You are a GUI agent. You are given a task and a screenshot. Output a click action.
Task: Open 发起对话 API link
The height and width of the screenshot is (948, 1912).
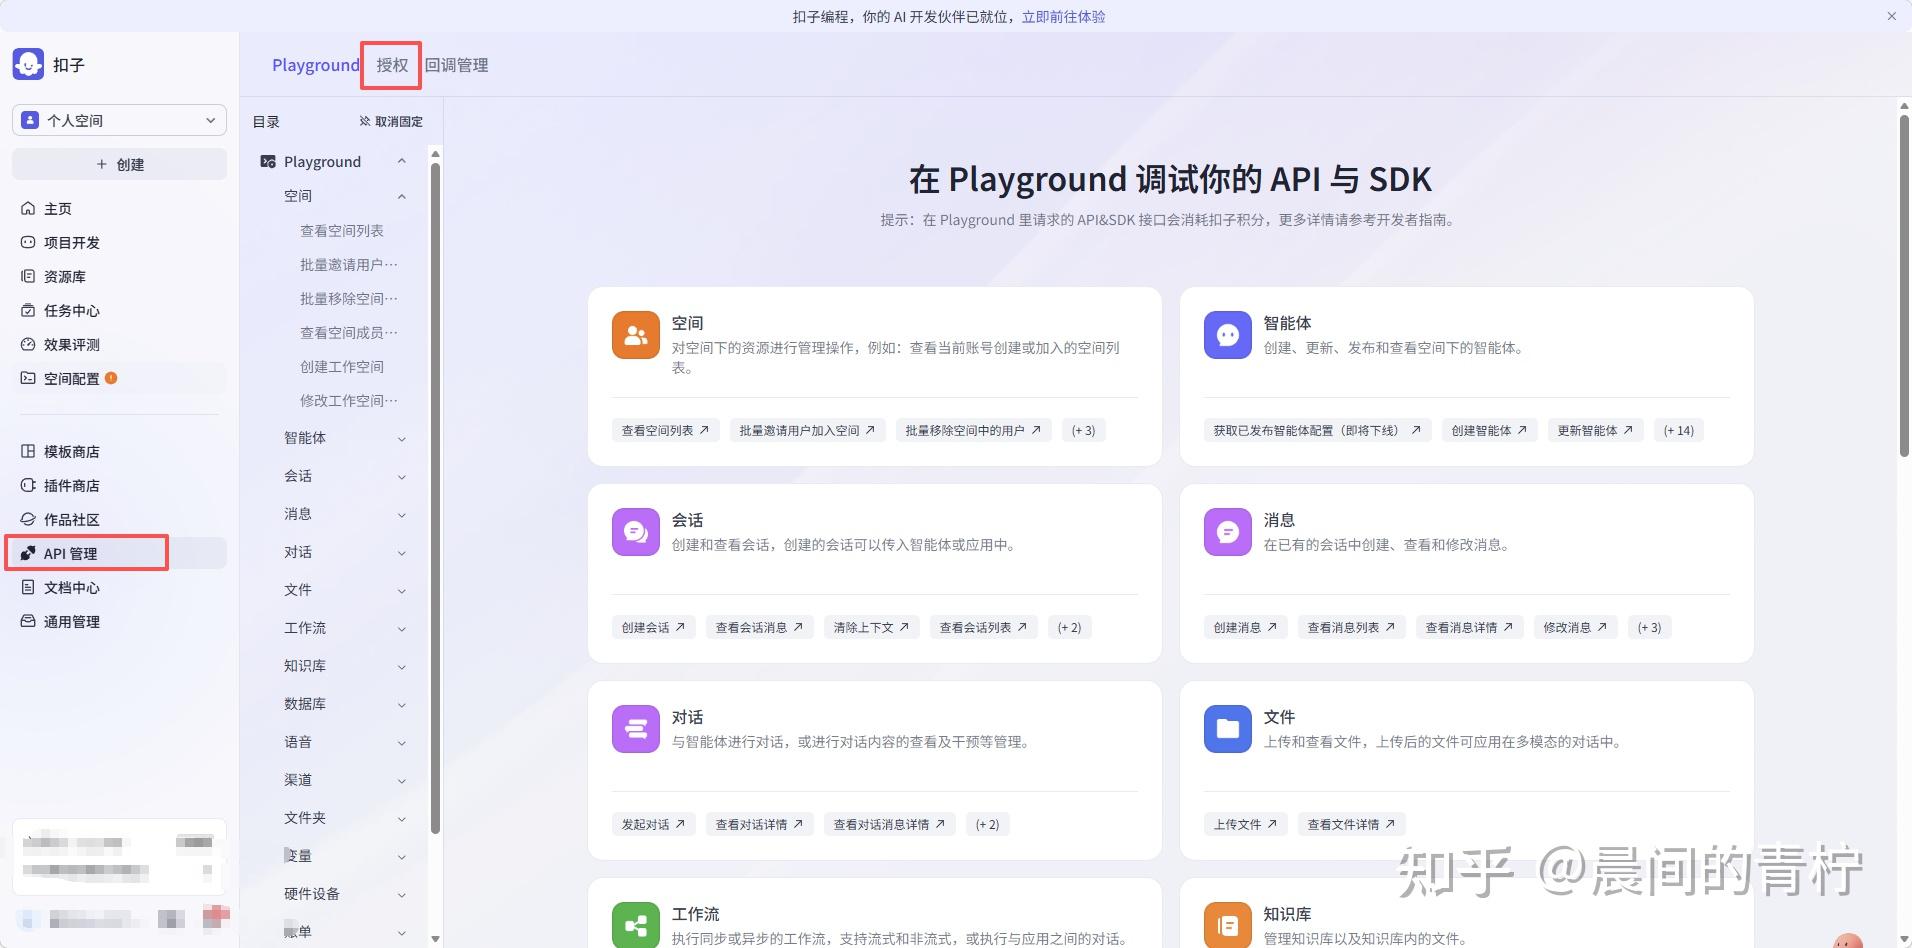click(653, 824)
